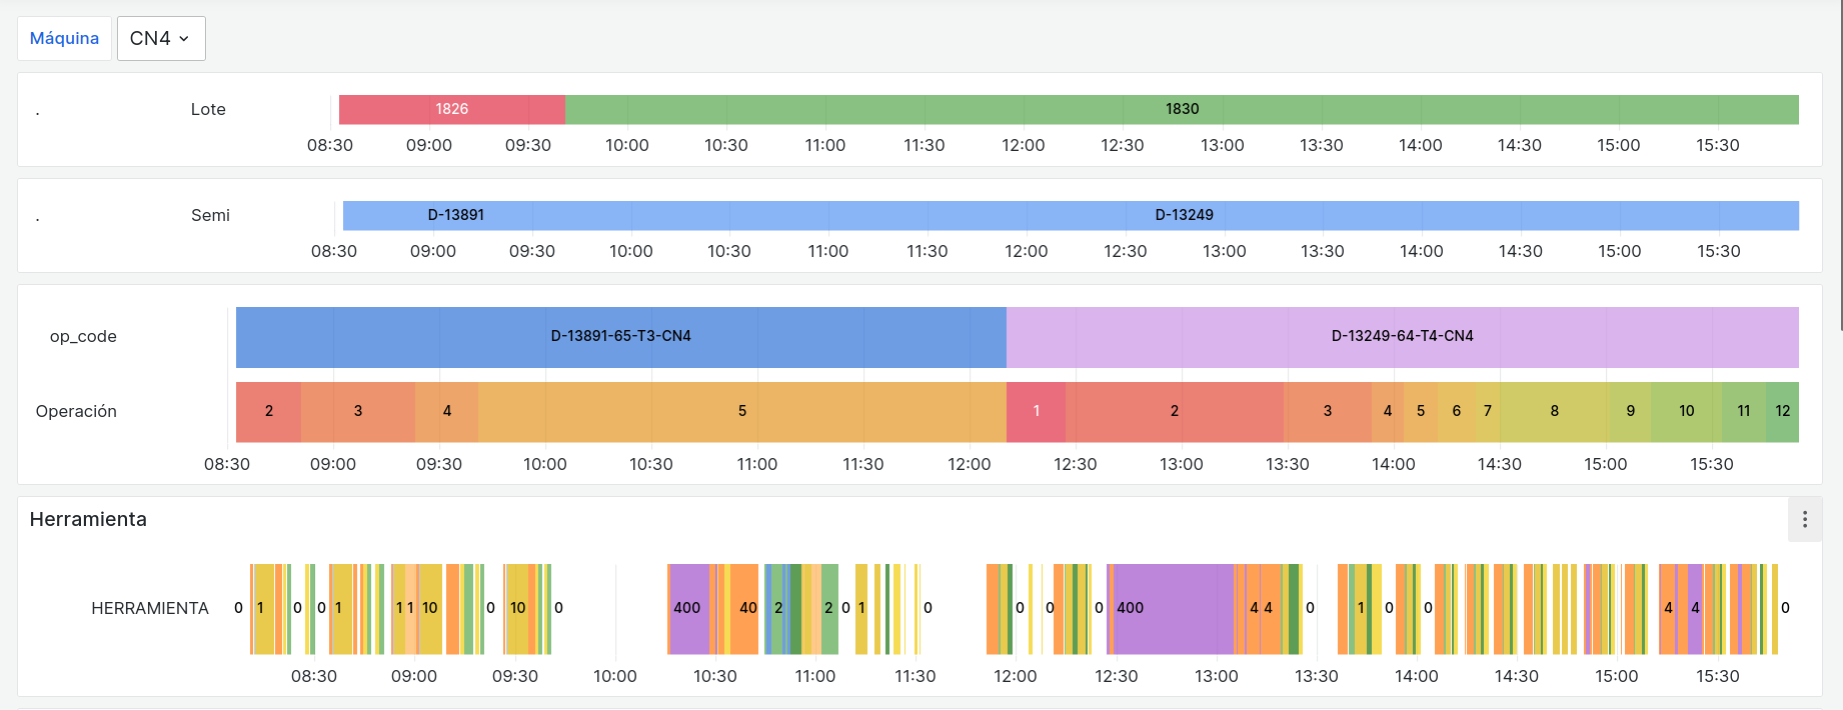Viewport: 1843px width, 710px height.
Task: Click Operación segment 8
Action: [1554, 411]
